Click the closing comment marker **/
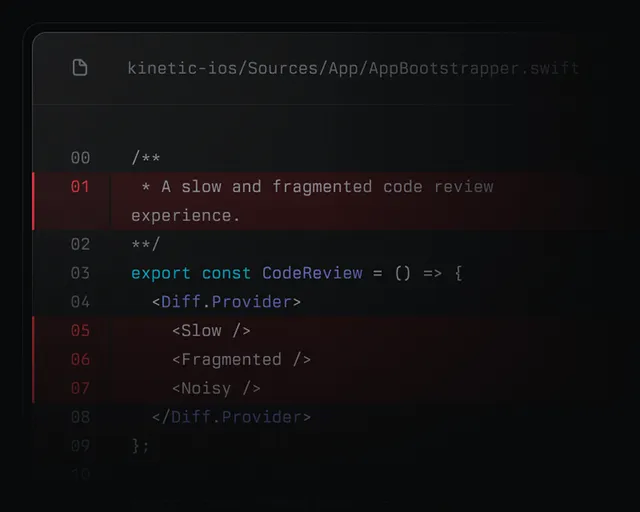Image resolution: width=640 pixels, height=512 pixels. (x=146, y=244)
